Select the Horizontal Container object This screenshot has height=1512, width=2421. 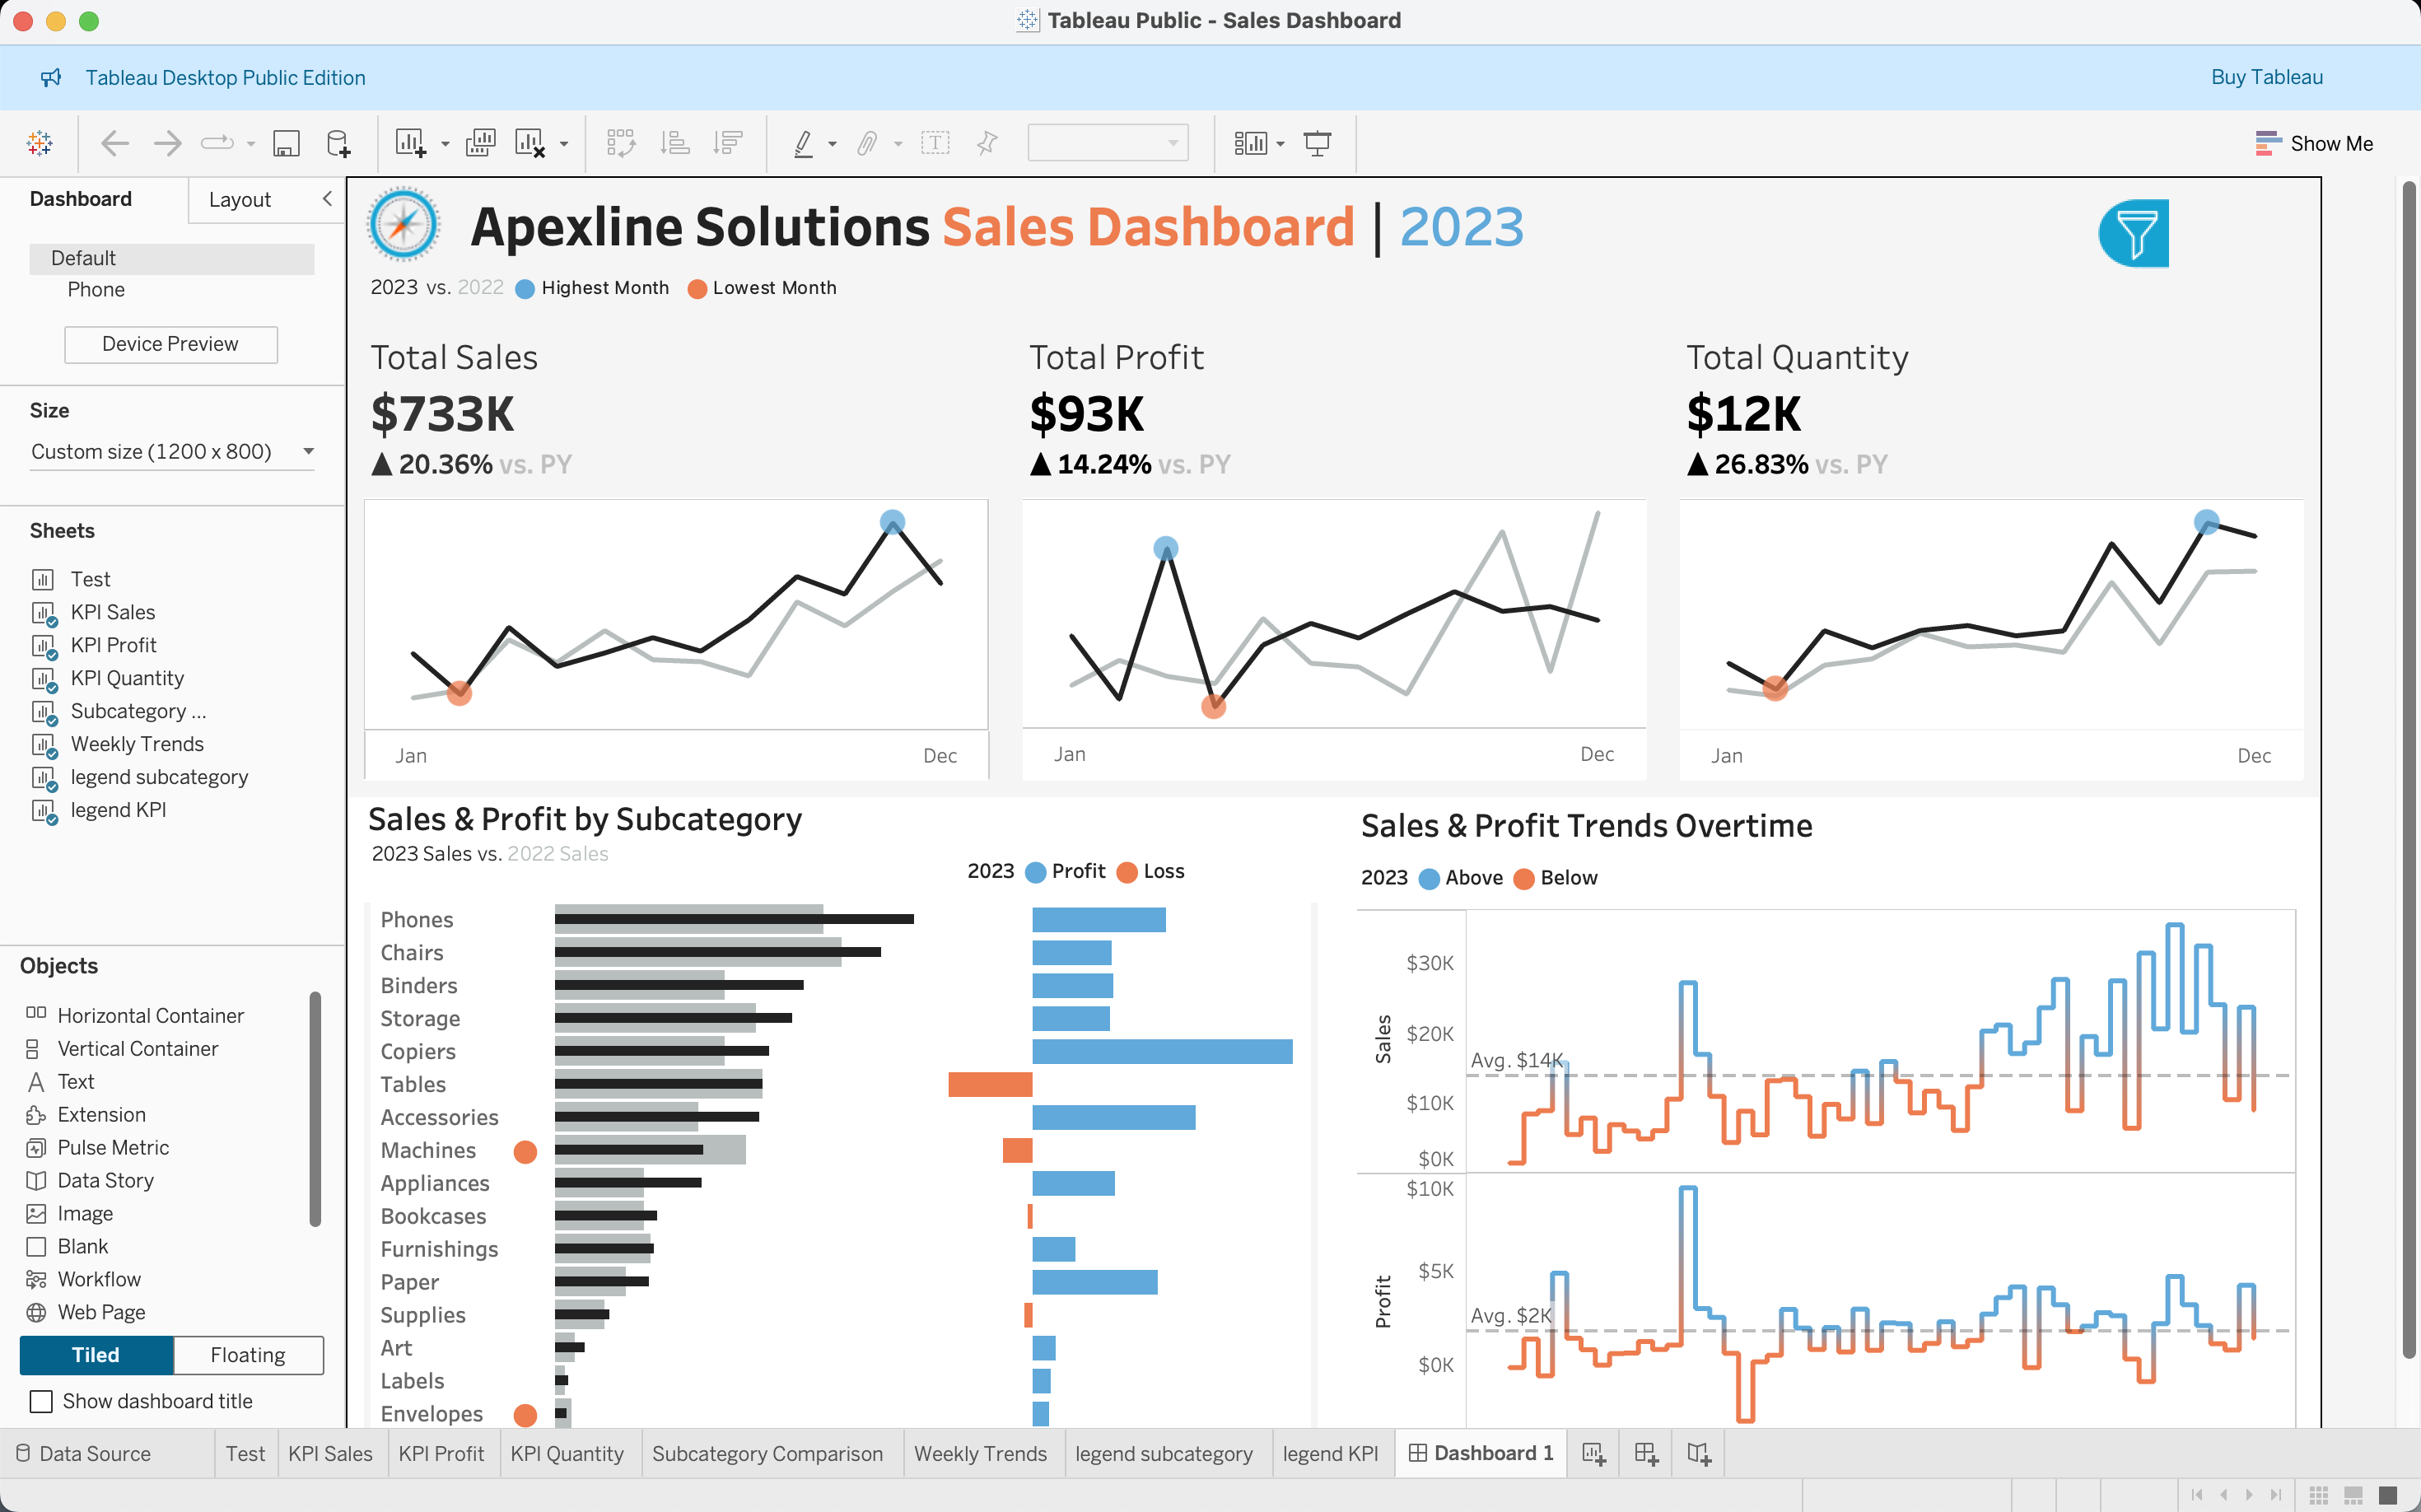point(150,1015)
